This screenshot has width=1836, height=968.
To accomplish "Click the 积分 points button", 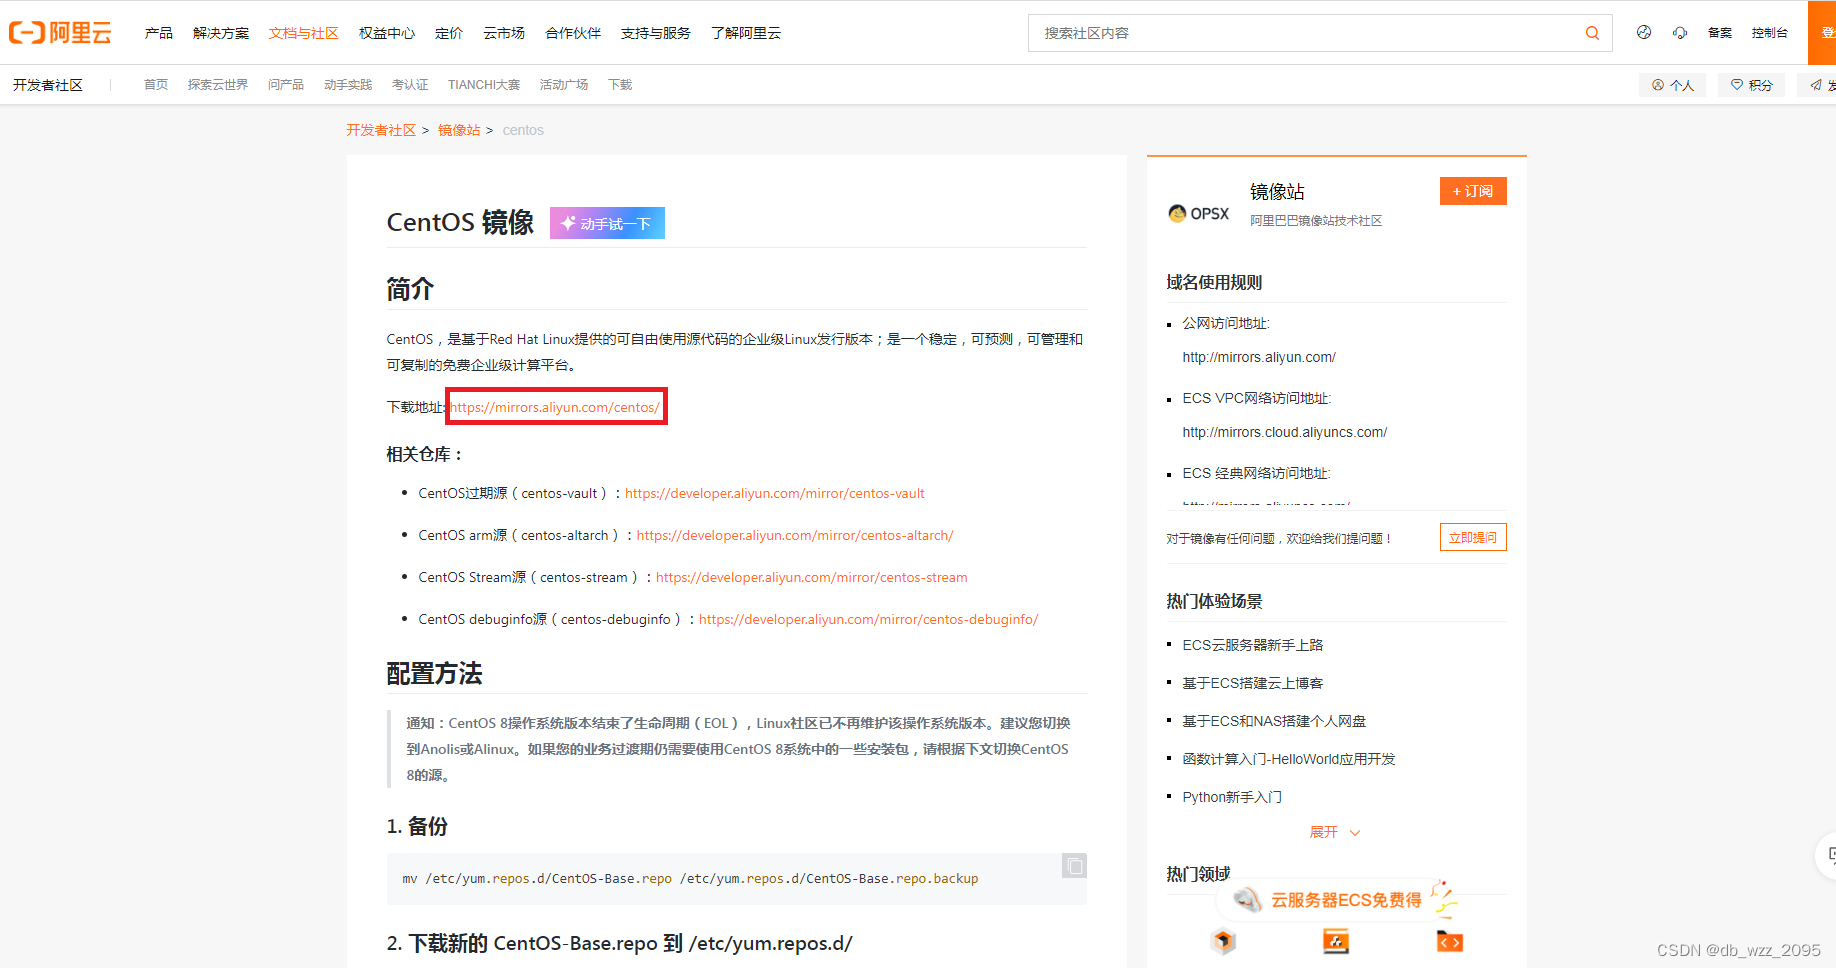I will (x=1751, y=85).
